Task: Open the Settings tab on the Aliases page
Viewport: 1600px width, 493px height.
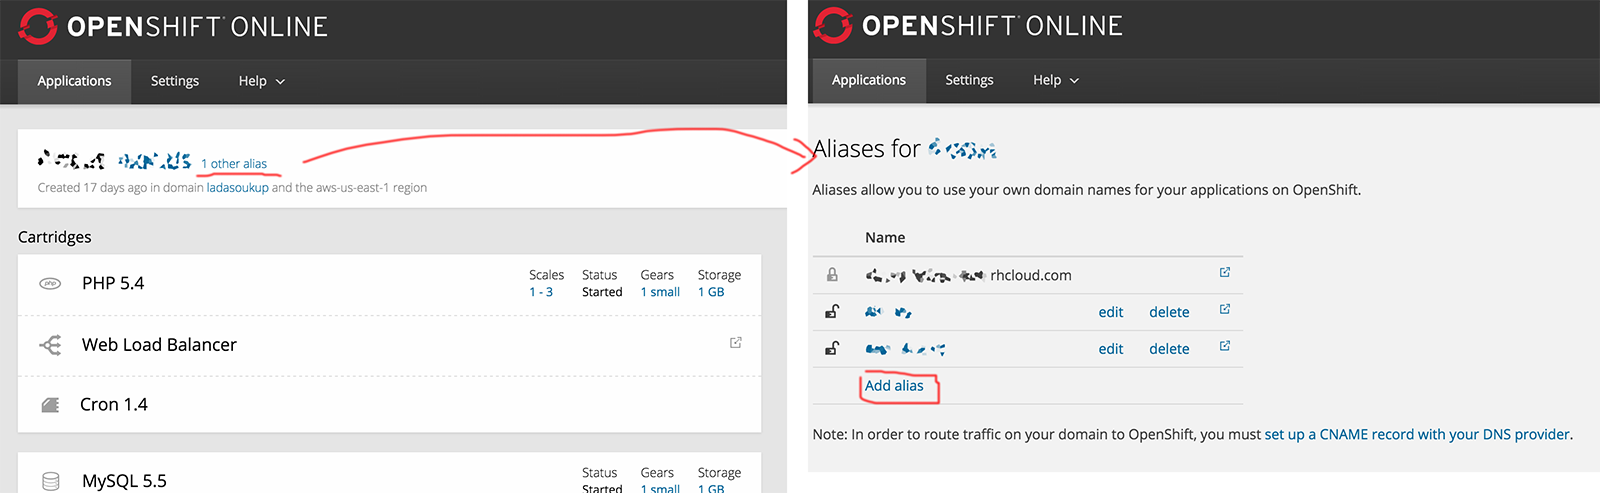Action: tap(969, 80)
